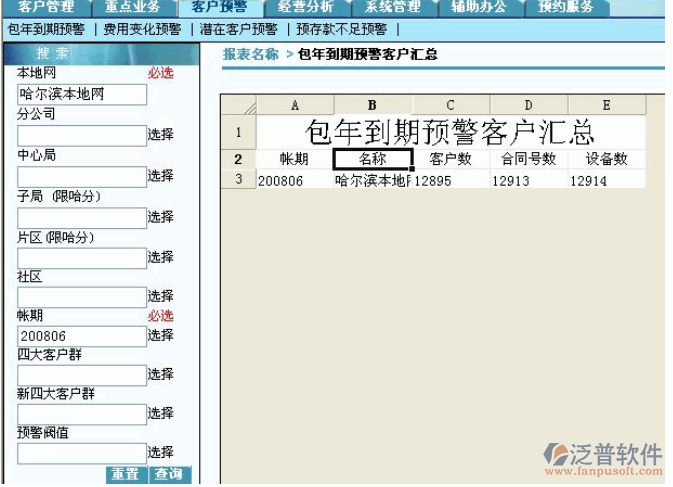The width and height of the screenshot is (673, 487).
Task: Select the spreadsheet's select-all corner cell
Action: [238, 105]
